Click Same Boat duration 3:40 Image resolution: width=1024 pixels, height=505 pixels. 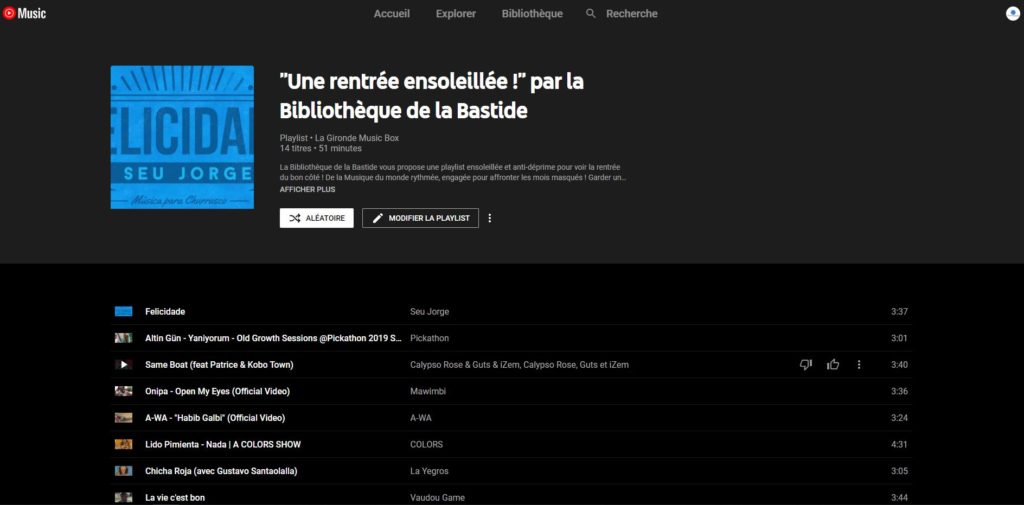(899, 365)
